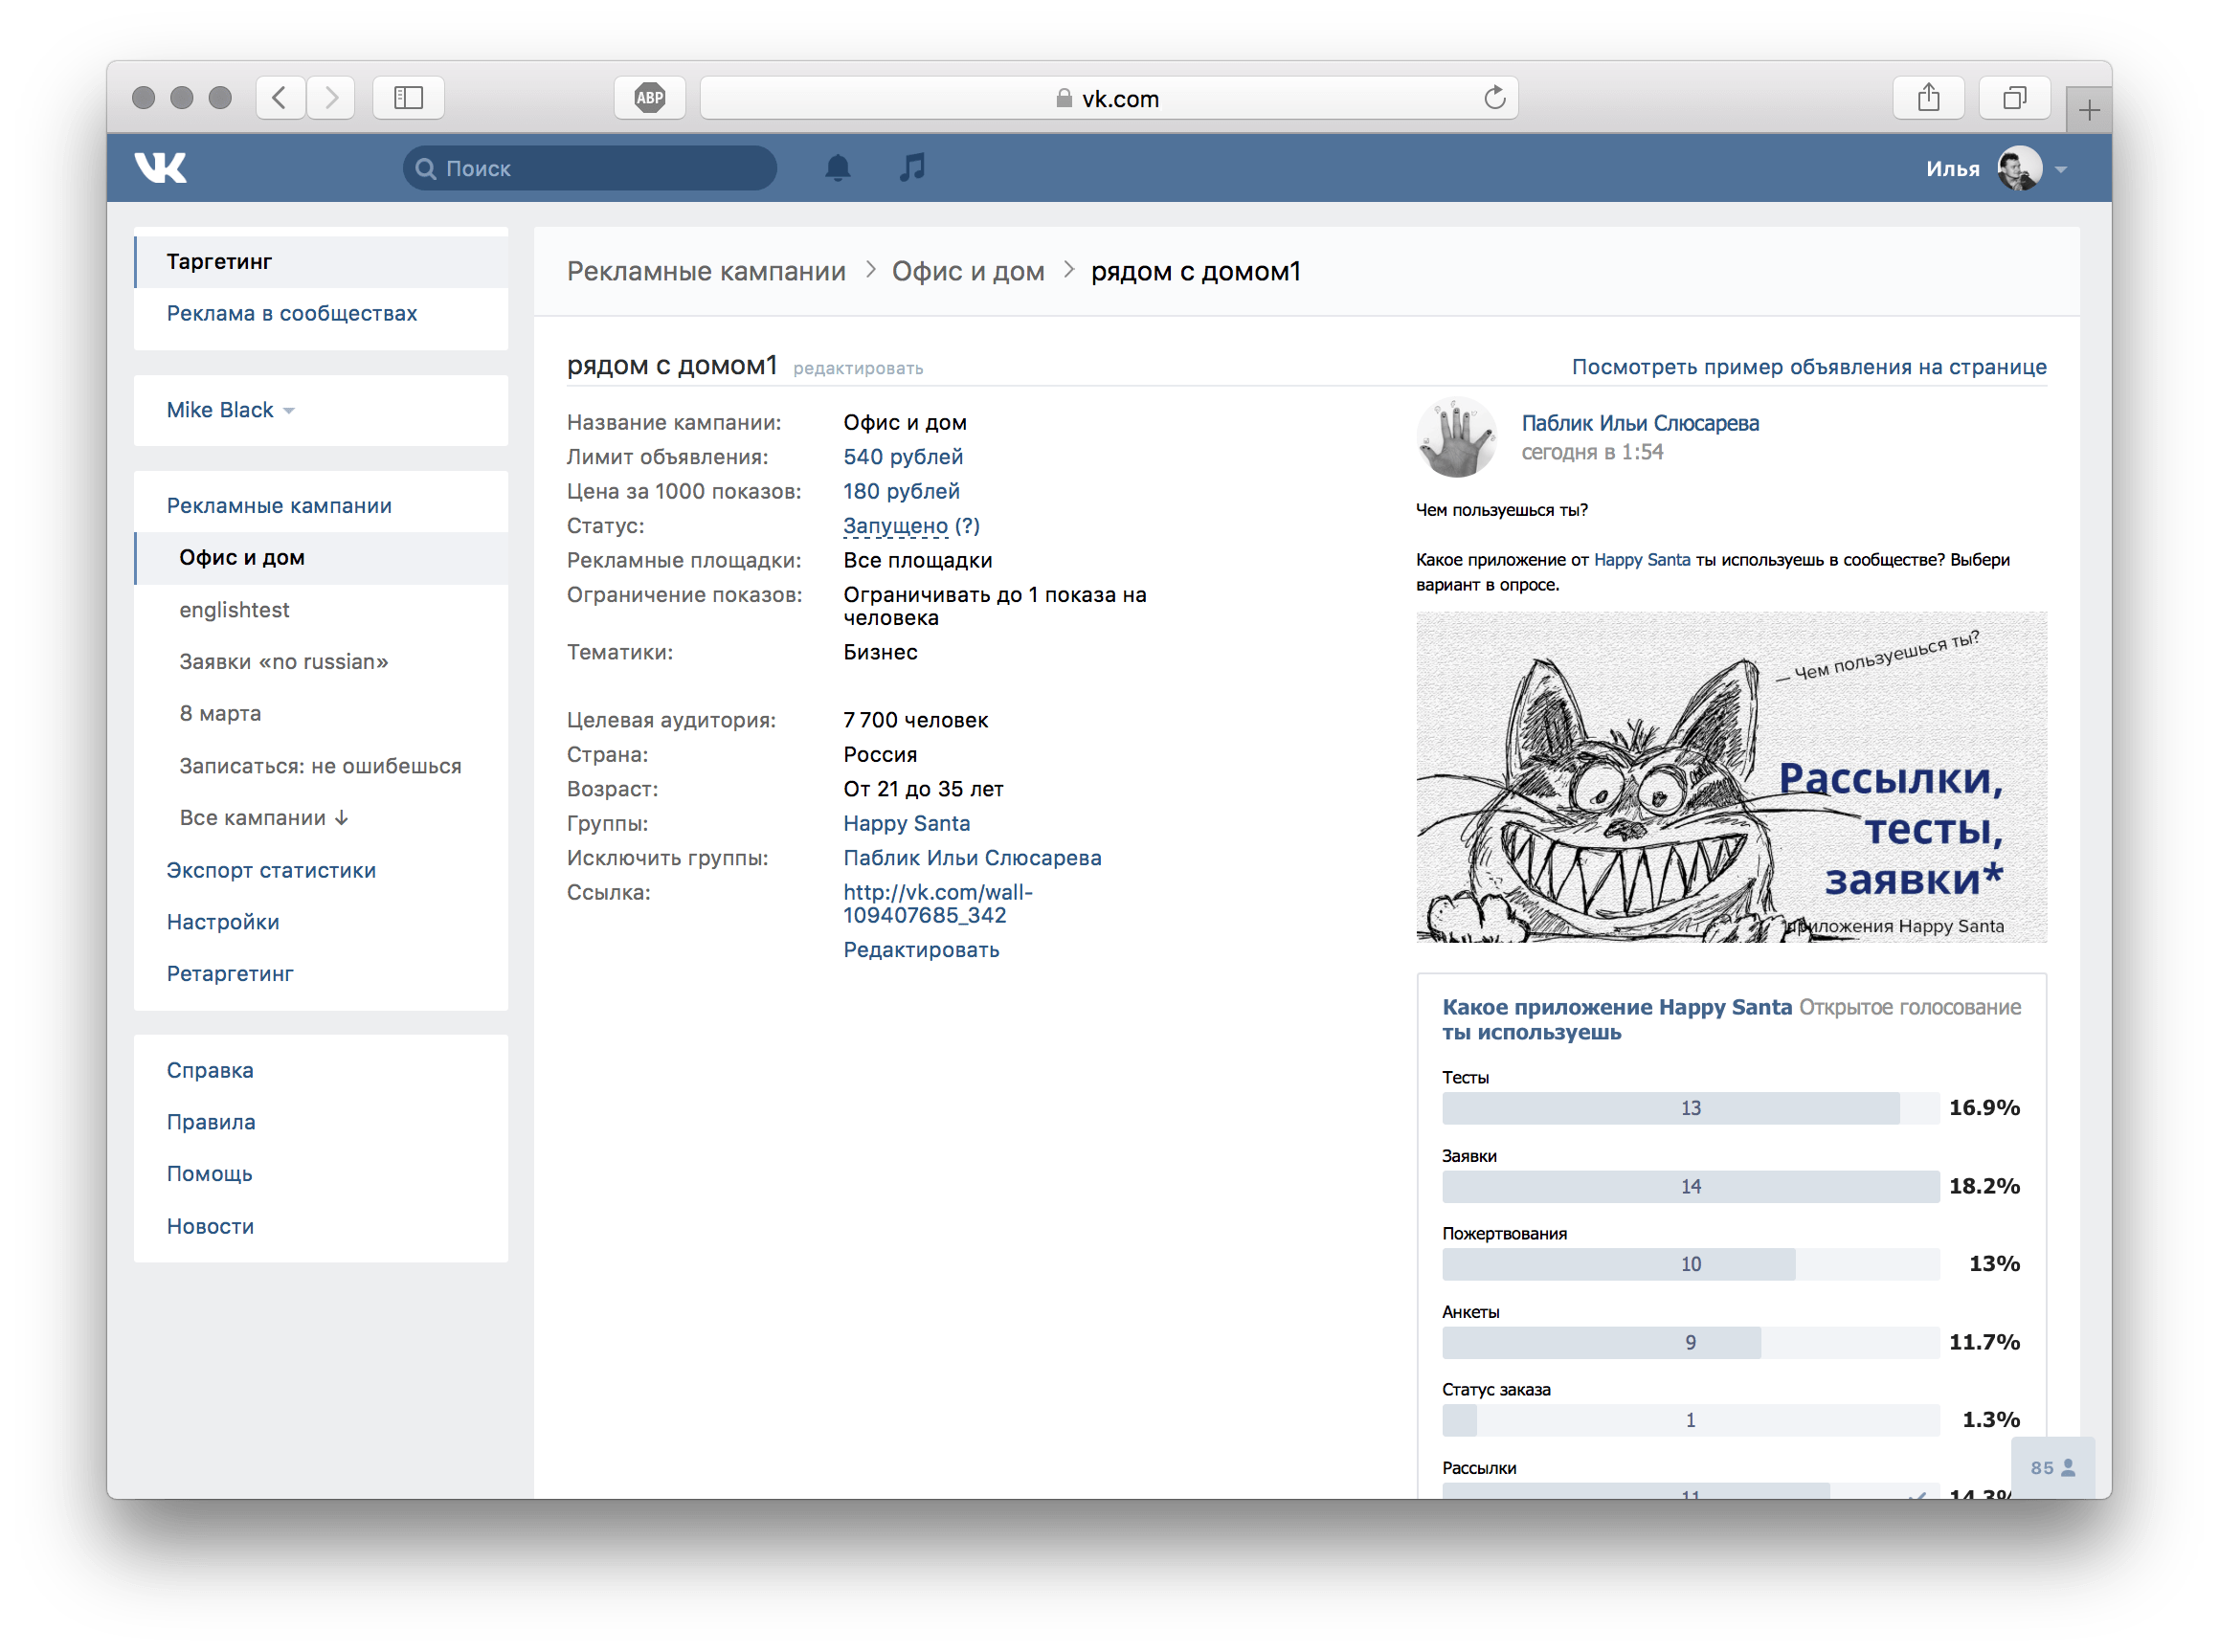The height and width of the screenshot is (1652, 2219).
Task: Edit 180 рублей price per 1000
Action: (901, 492)
